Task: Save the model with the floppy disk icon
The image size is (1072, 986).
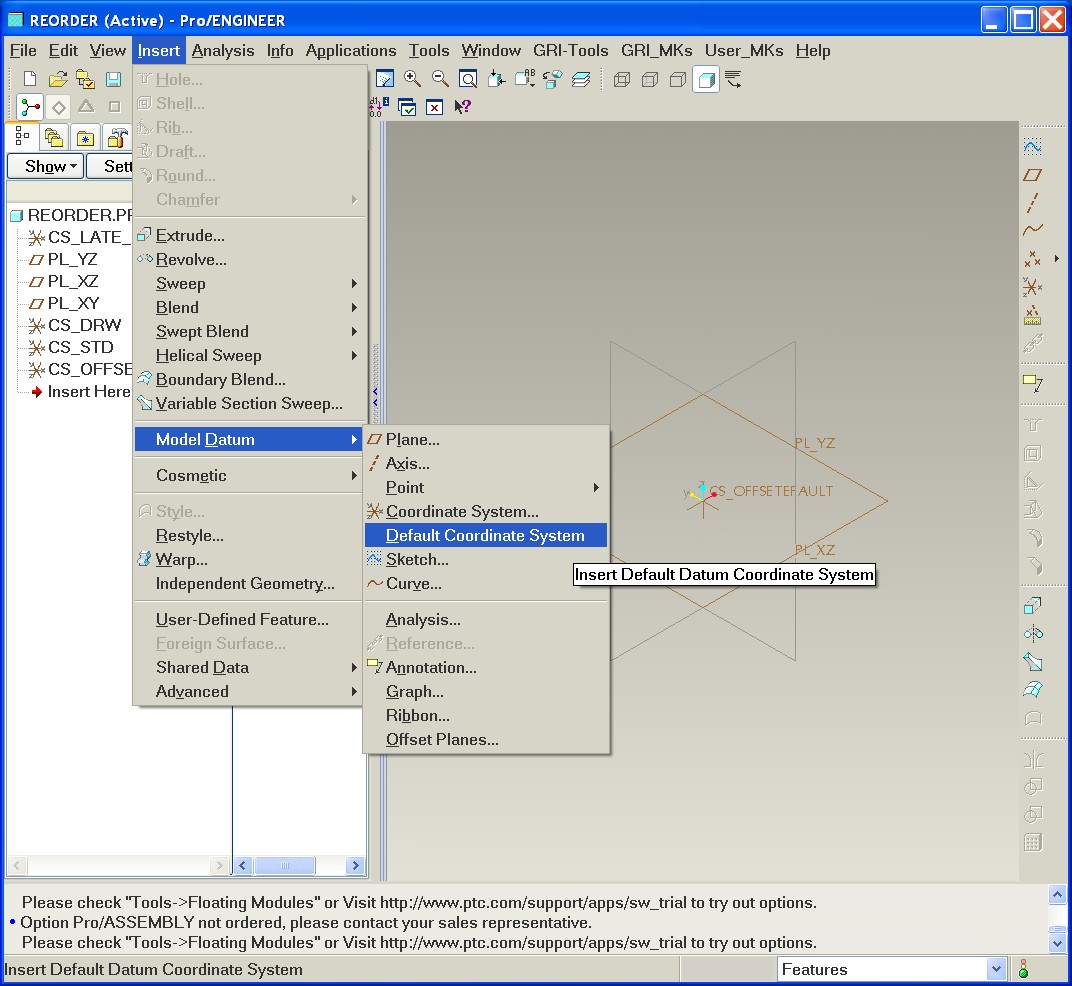Action: pyautogui.click(x=113, y=79)
